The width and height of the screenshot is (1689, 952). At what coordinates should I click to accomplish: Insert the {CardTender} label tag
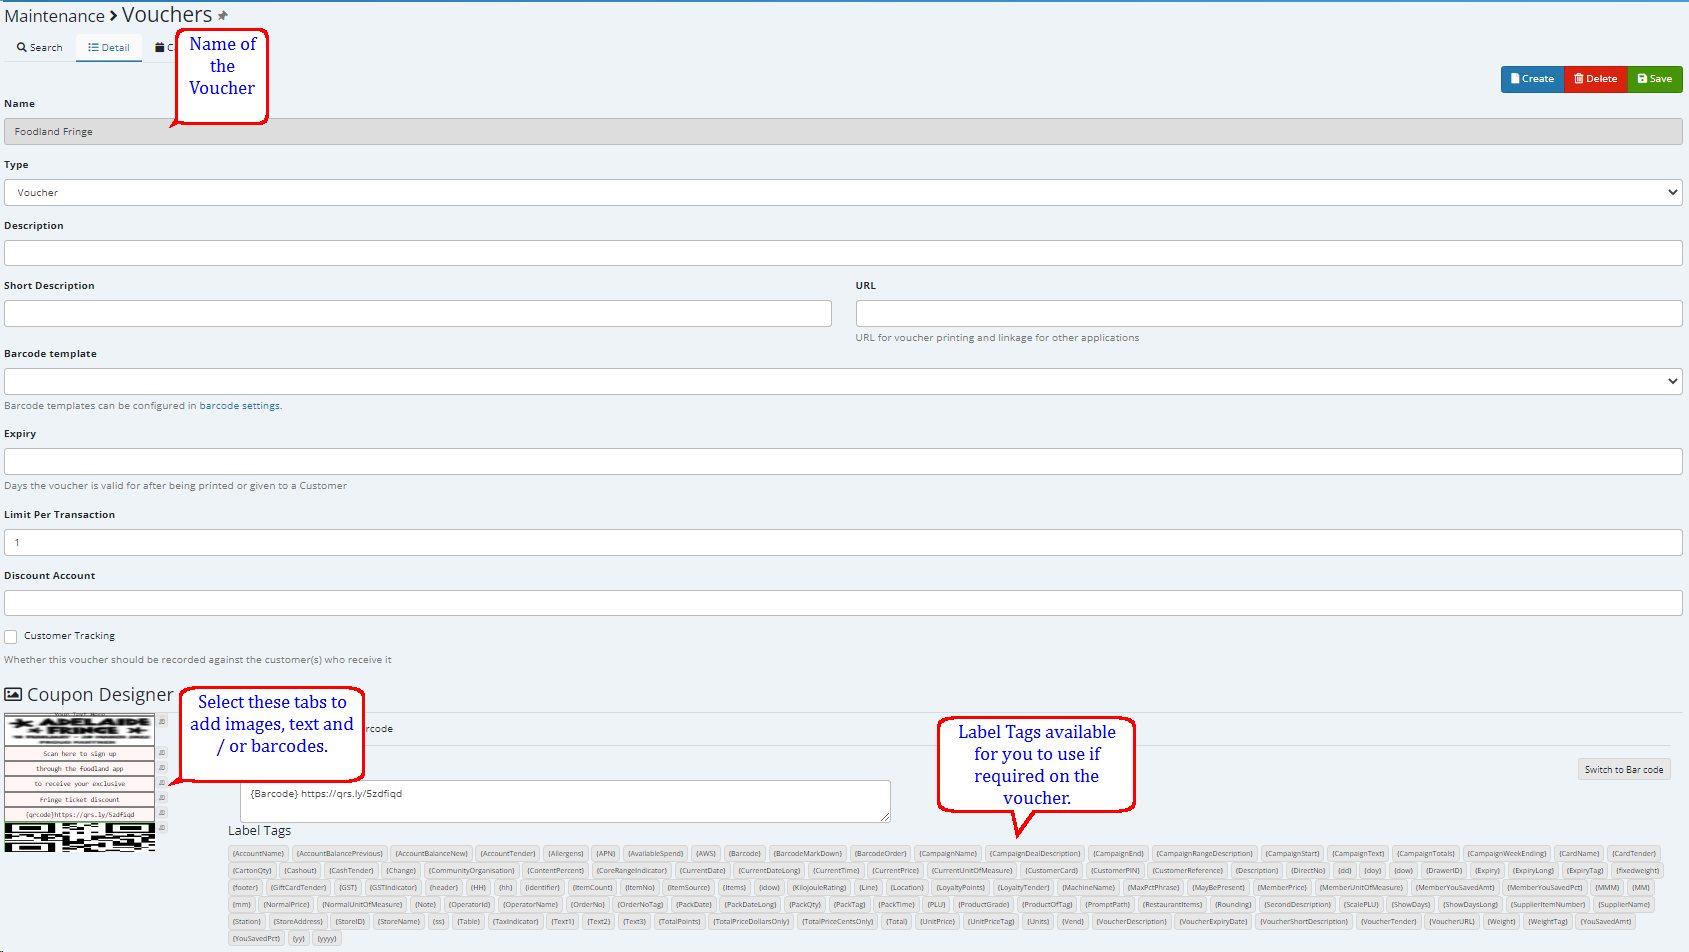(x=1634, y=853)
